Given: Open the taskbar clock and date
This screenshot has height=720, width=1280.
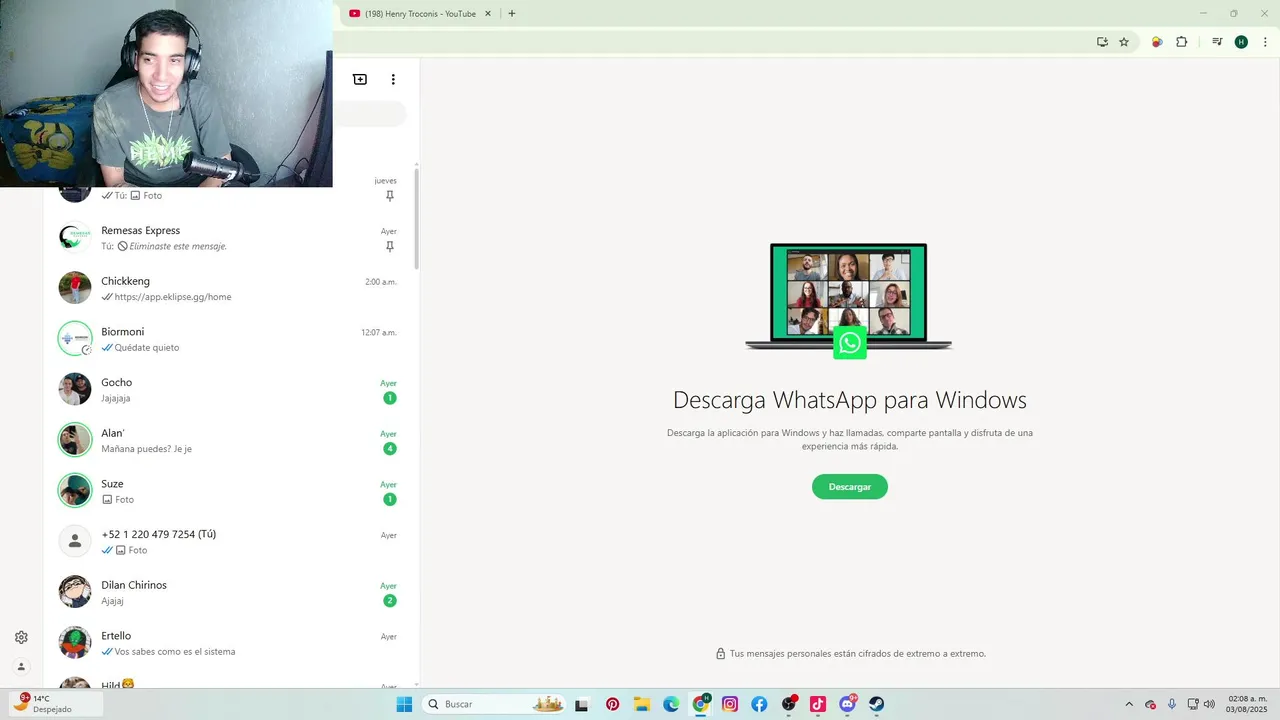Looking at the screenshot, I should 1247,704.
